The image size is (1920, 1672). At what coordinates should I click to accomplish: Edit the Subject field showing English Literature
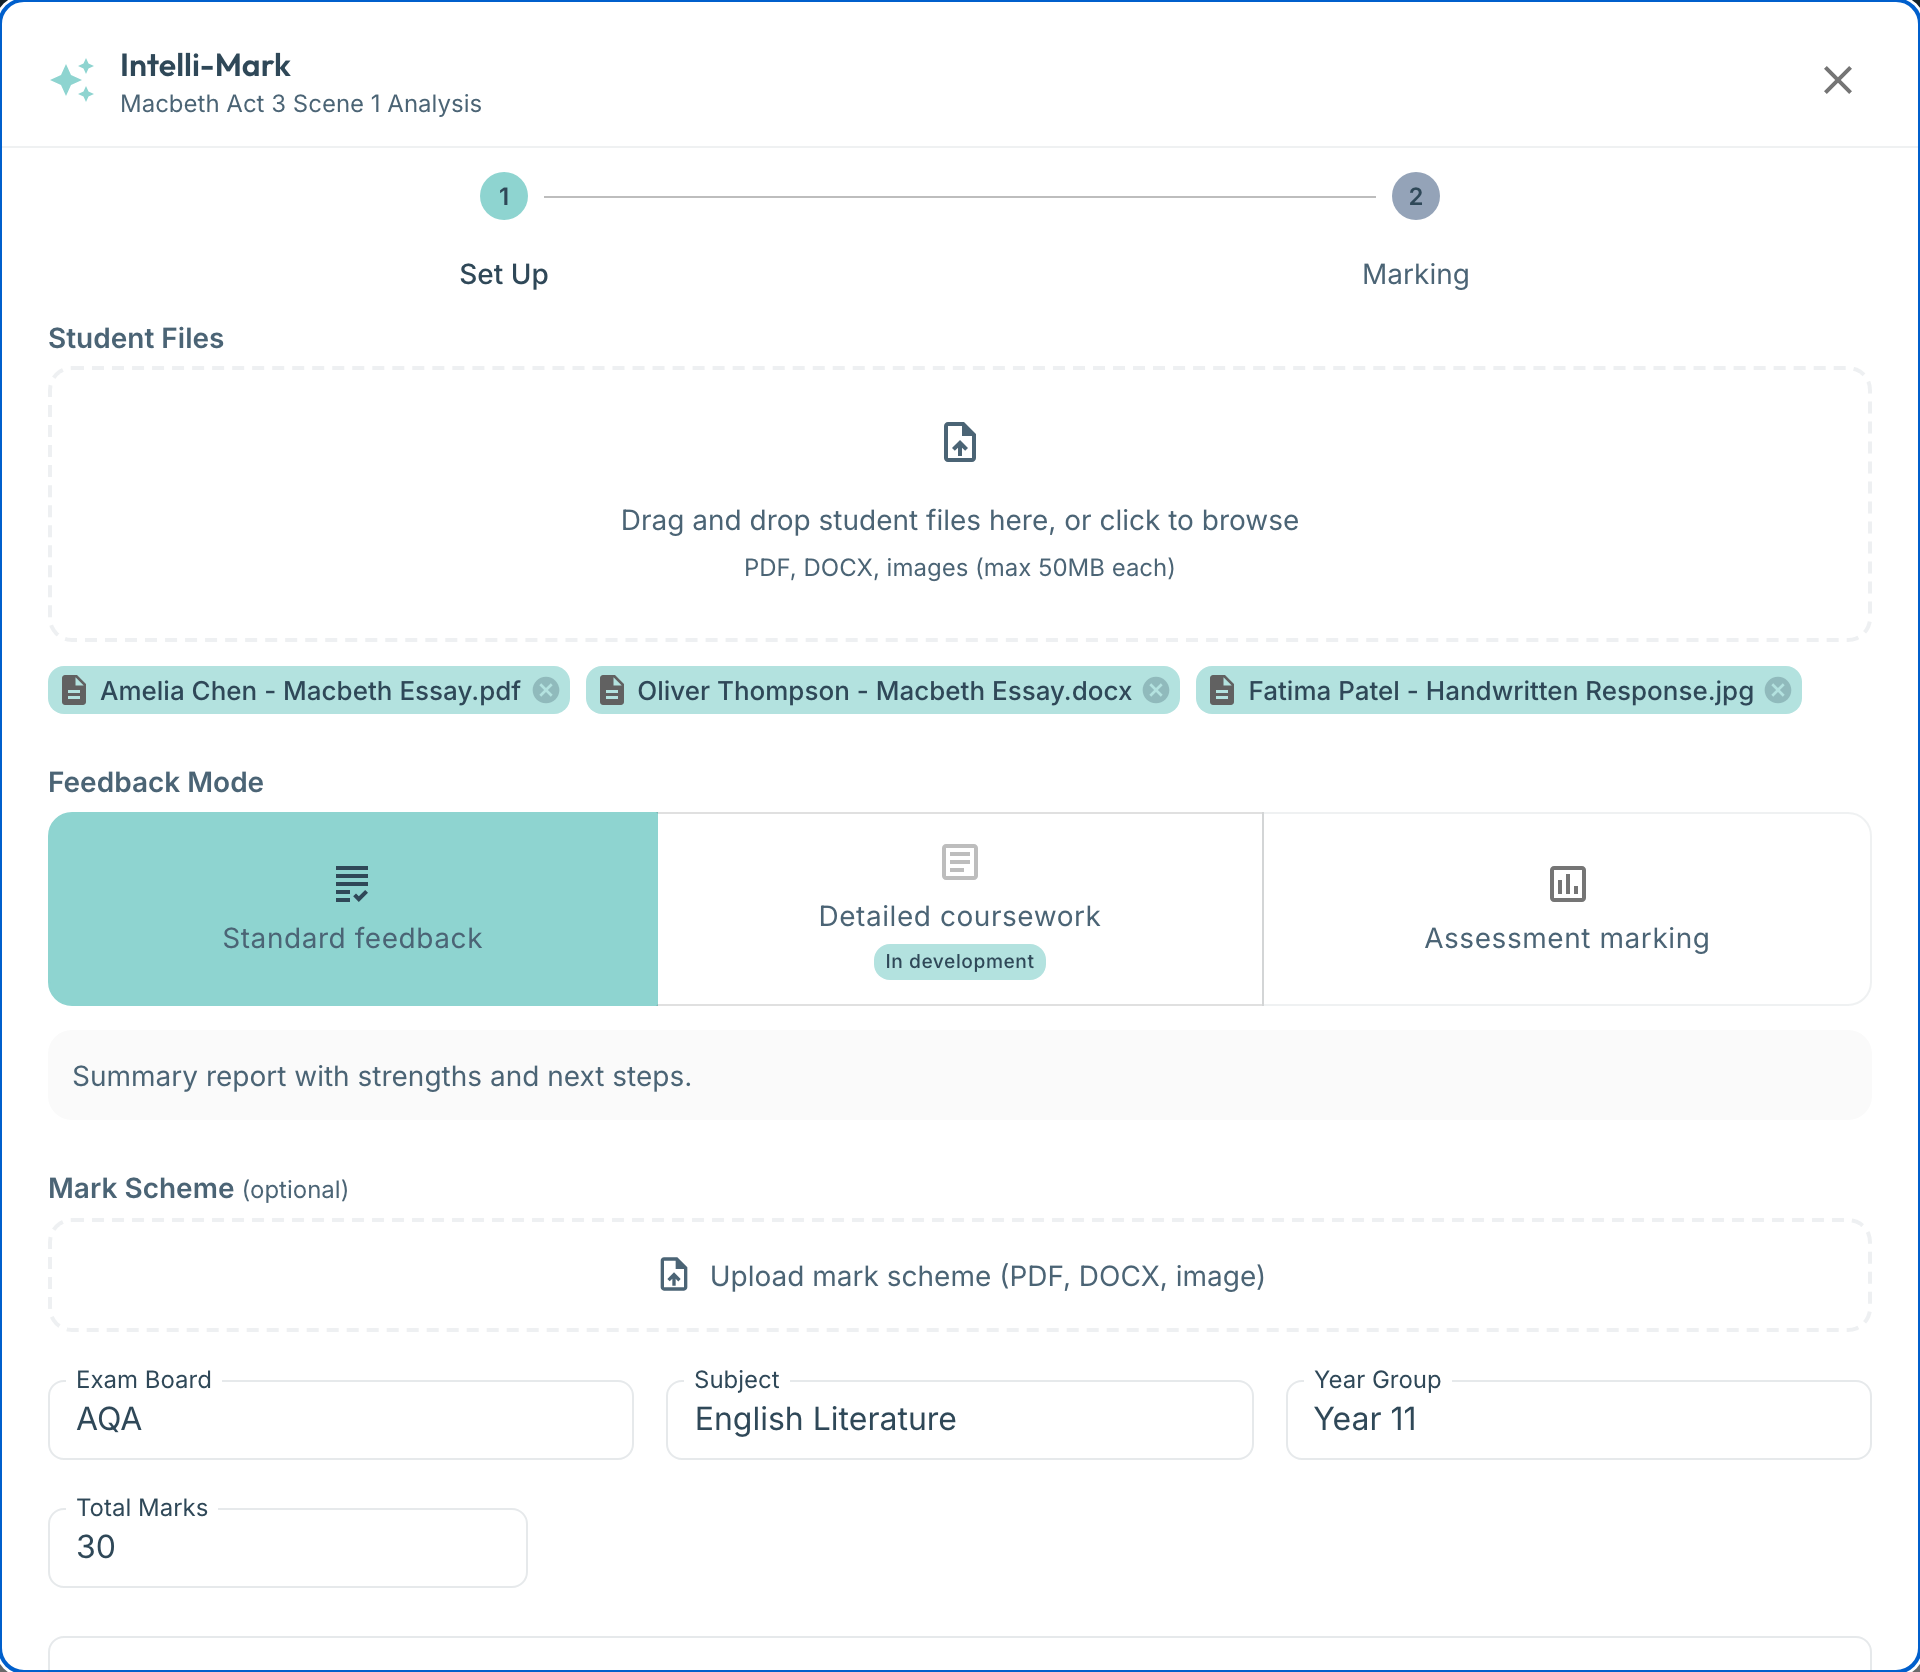tap(960, 1420)
